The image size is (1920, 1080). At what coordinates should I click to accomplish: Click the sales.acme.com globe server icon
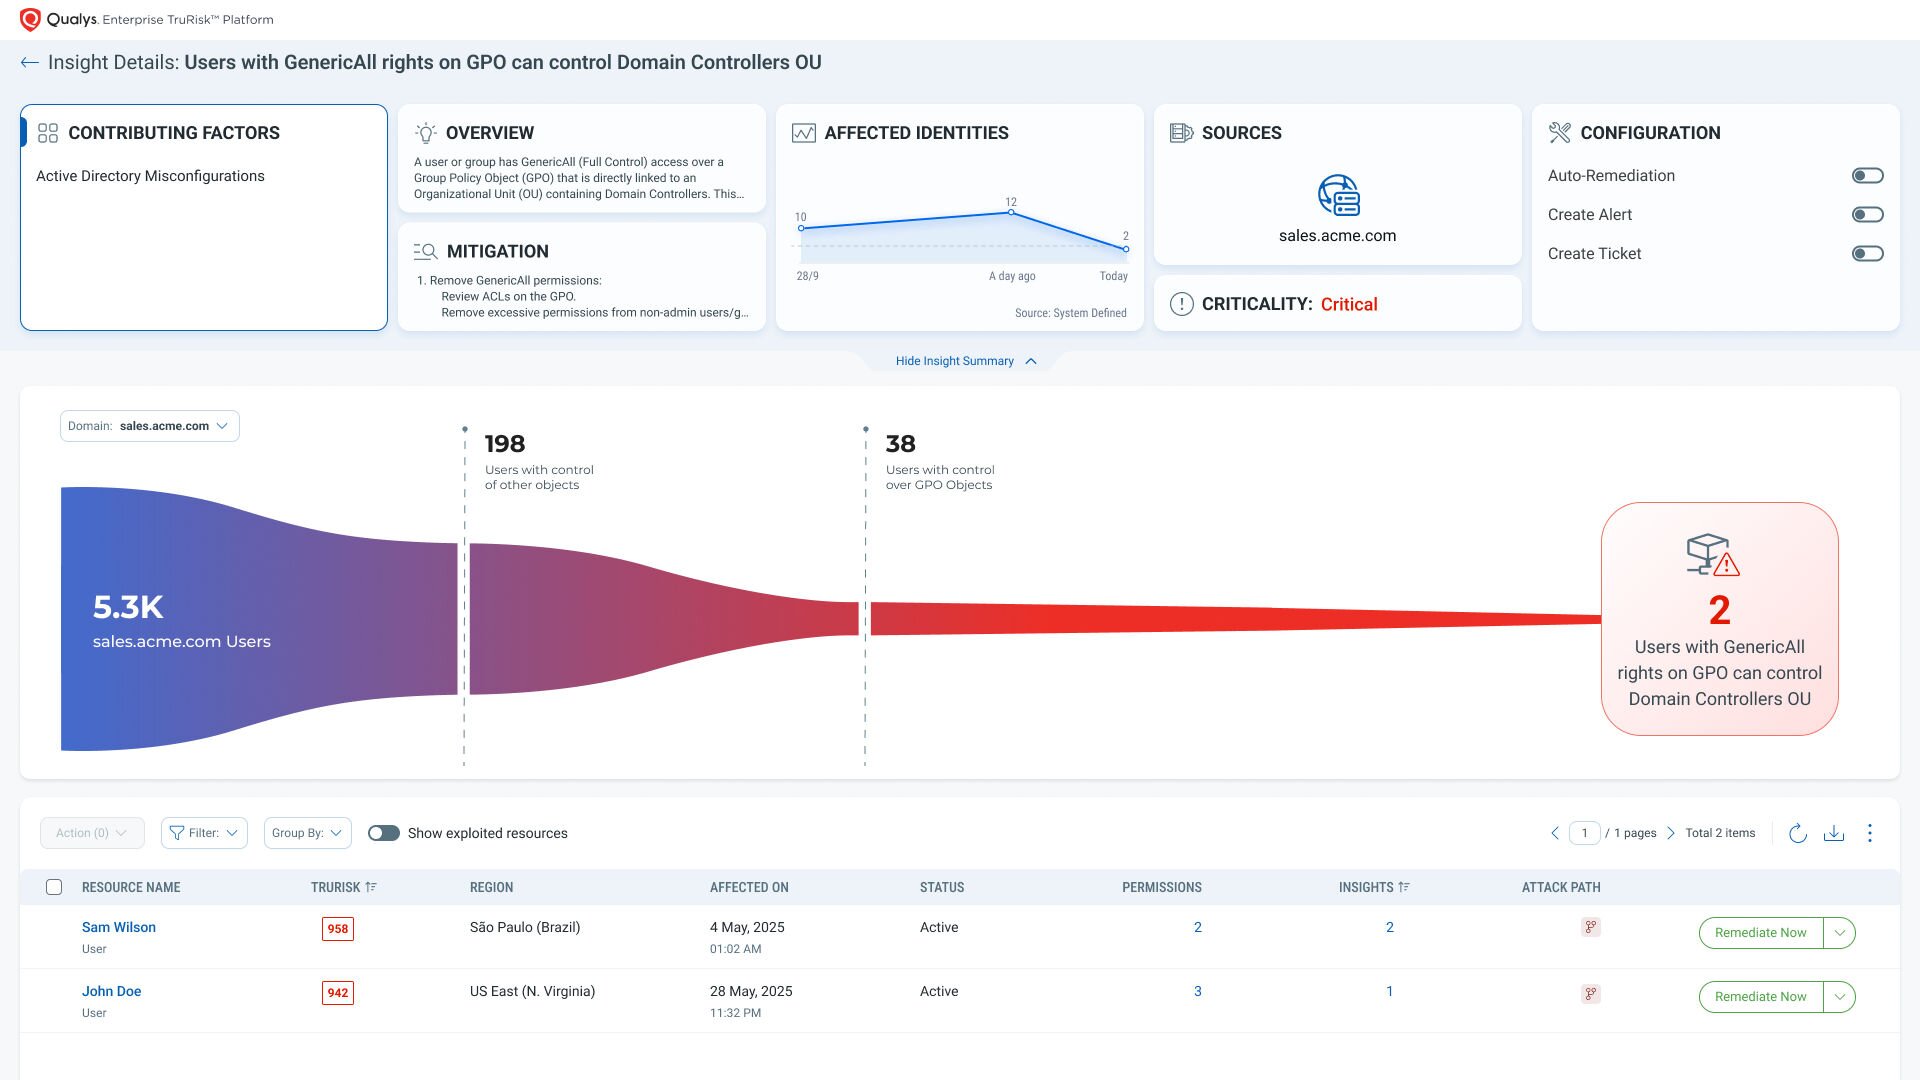tap(1338, 196)
